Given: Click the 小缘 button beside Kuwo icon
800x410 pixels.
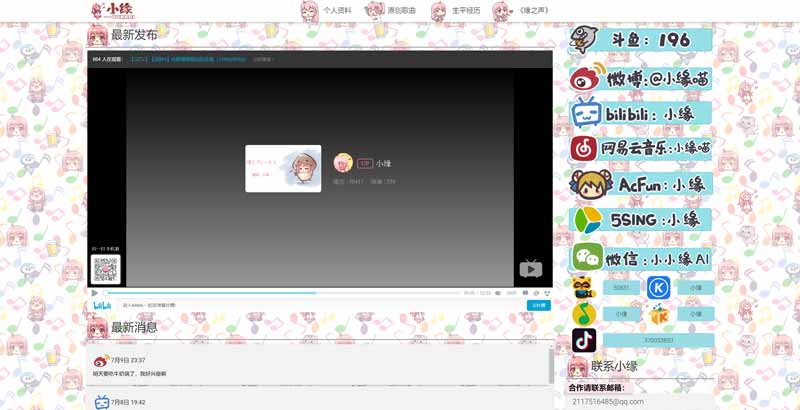Looking at the screenshot, I should point(696,314).
